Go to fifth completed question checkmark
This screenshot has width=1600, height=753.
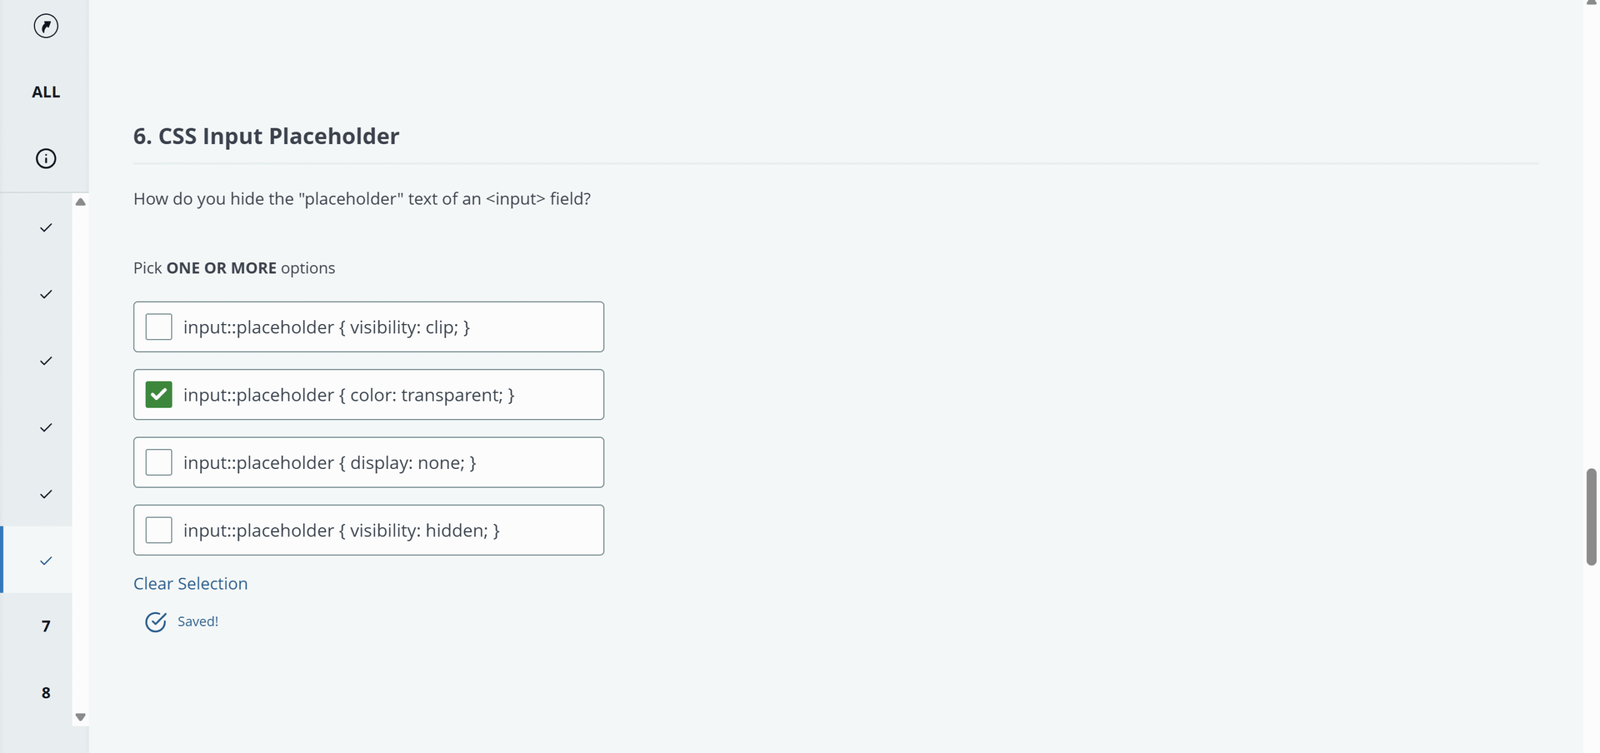click(46, 494)
